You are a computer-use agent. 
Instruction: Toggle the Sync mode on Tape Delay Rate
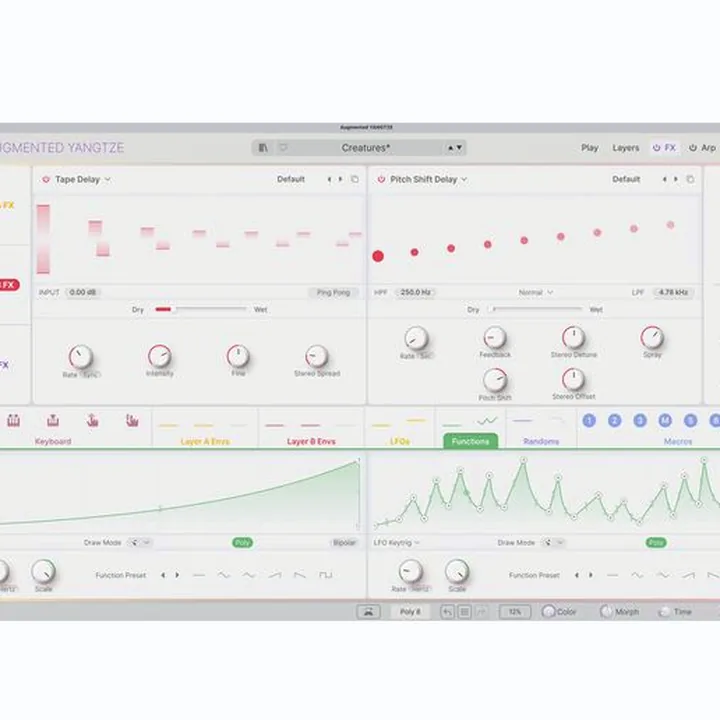(90, 375)
